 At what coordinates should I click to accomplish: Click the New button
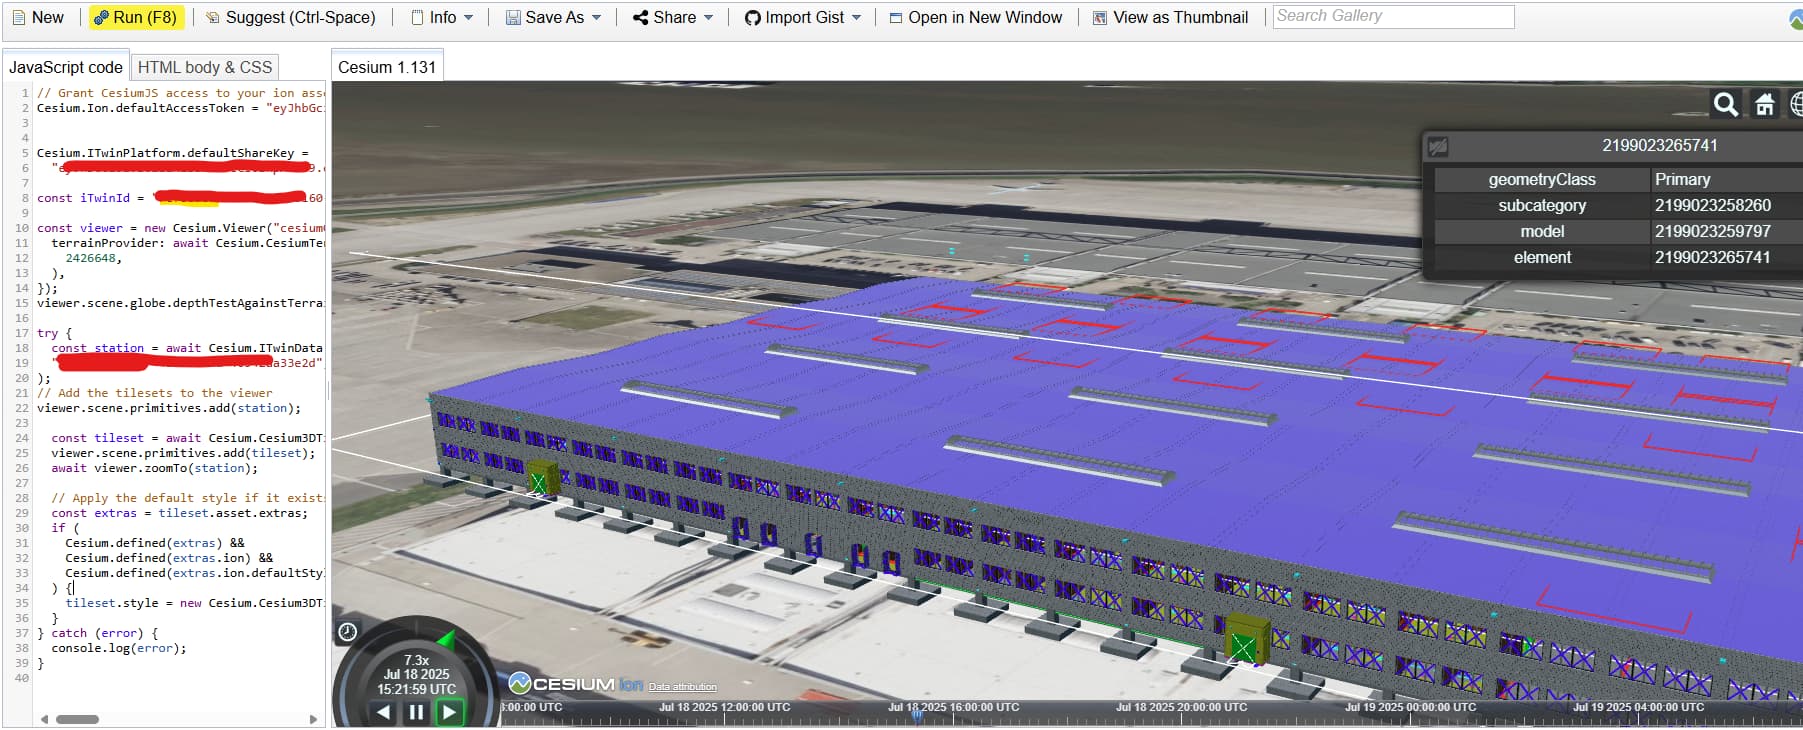tap(38, 17)
